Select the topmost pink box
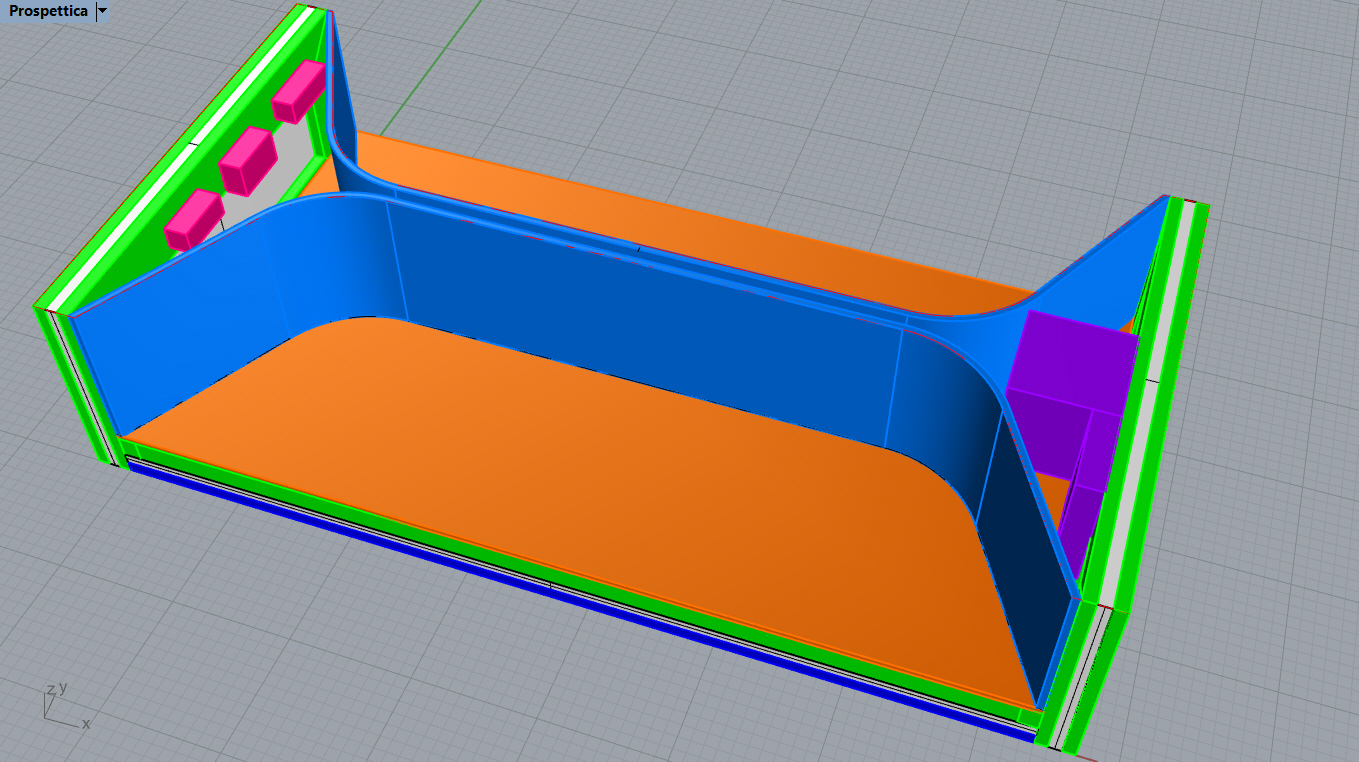Screen dimensions: 1359x762 tap(299, 91)
